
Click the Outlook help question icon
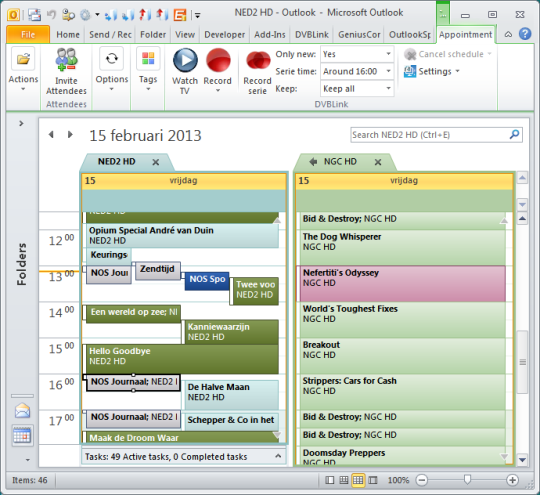525,34
